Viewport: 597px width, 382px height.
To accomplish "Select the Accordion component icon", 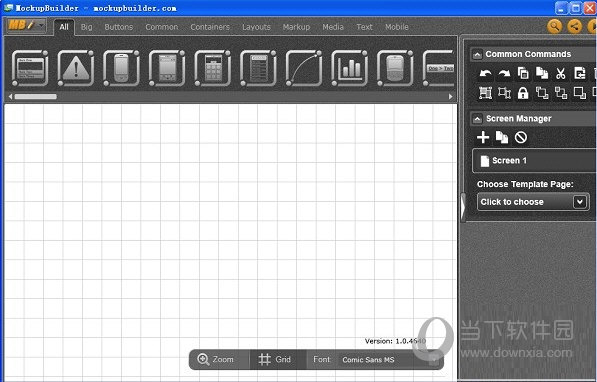I will 30,68.
